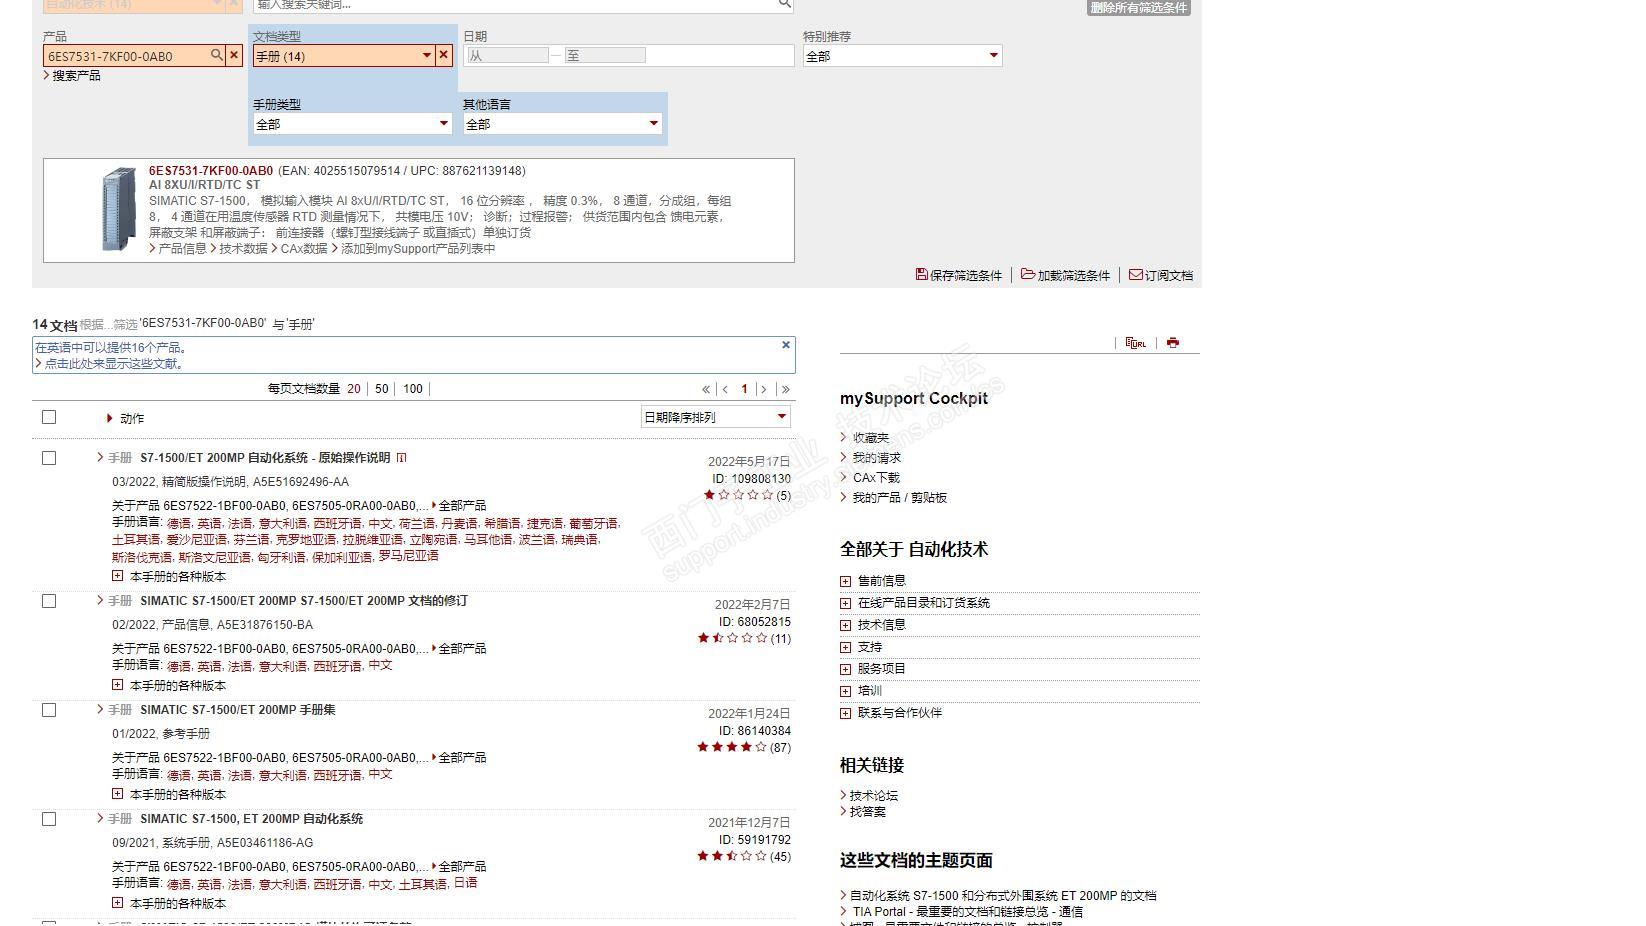1646x926 pixels.
Task: Expand the 培训 section
Action: pyautogui.click(x=846, y=691)
